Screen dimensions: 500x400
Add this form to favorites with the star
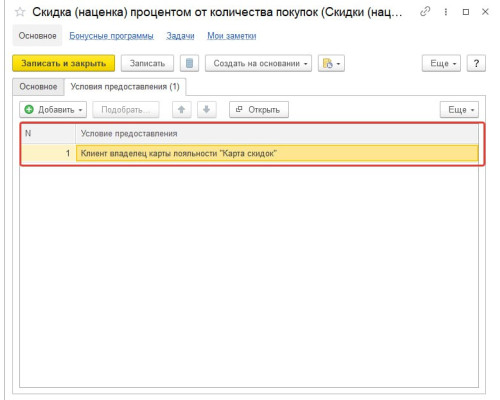[x=20, y=12]
